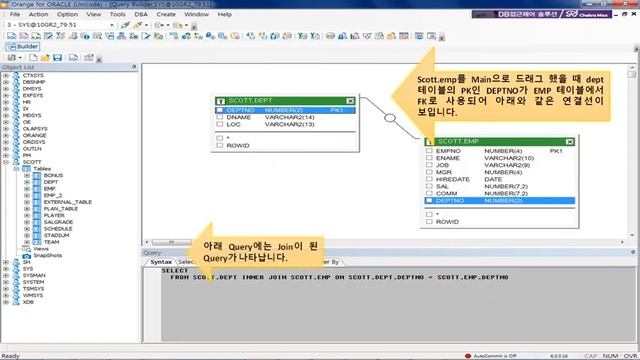Close the SCOTT.EMP table box
640x360 pixels.
pos(569,142)
